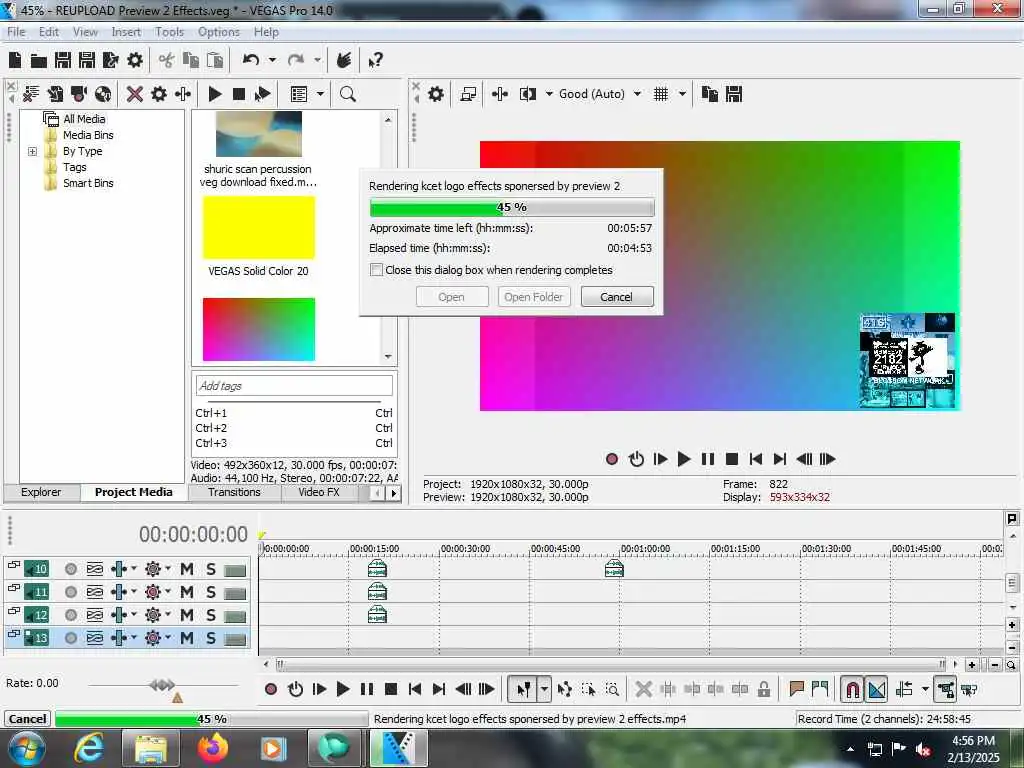Remove selected media with the red X
Screen dimensions: 1024x768
pyautogui.click(x=135, y=94)
